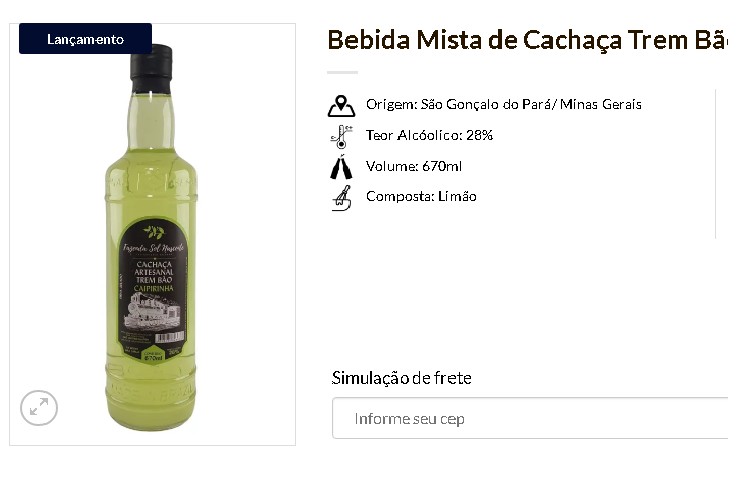744x496 pixels.
Task: Click the expand image zoom icon
Action: [39, 408]
